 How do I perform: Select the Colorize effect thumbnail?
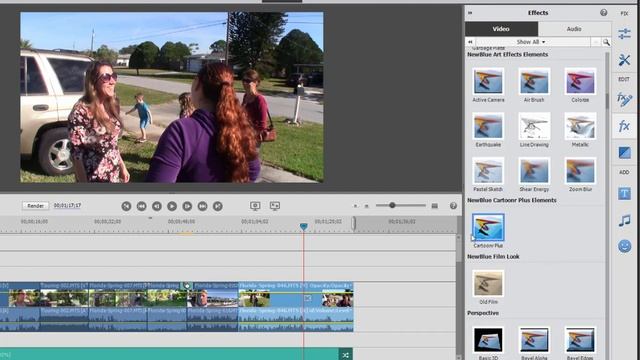(x=580, y=81)
